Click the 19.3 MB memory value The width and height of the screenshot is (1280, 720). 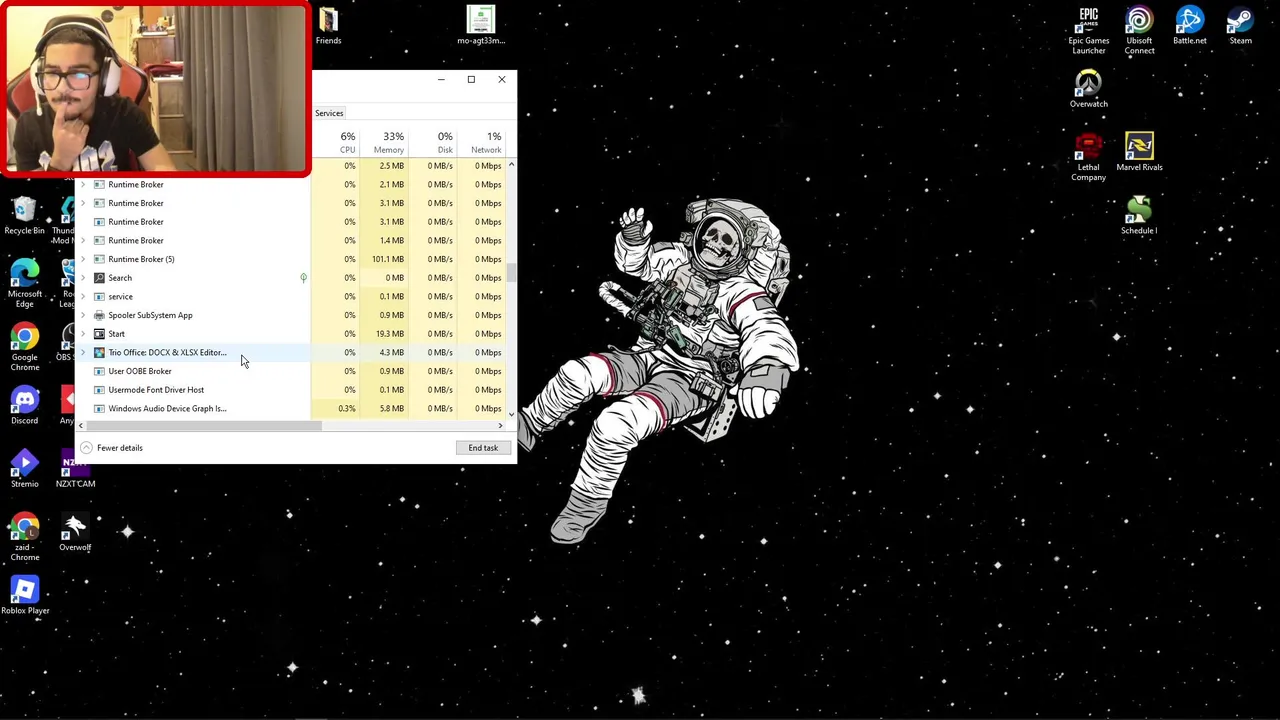[x=390, y=334]
